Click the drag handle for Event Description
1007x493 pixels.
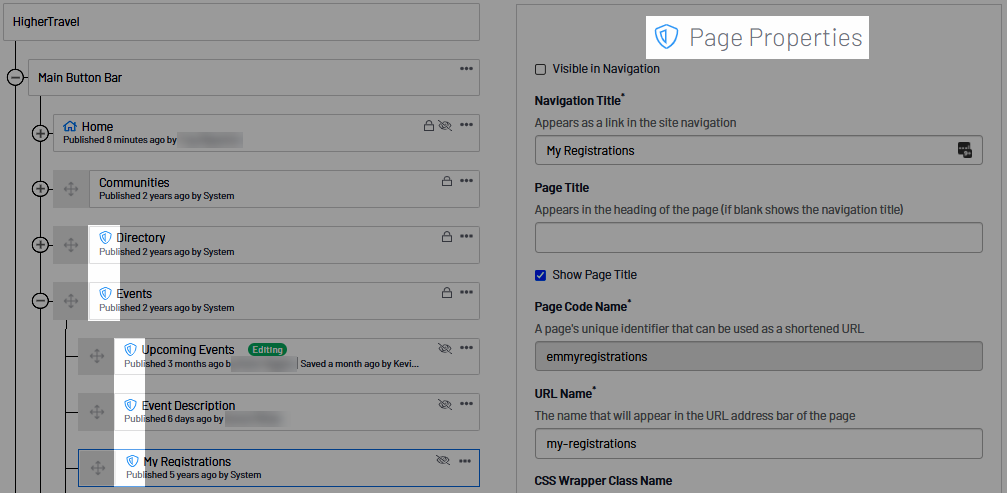coord(97,412)
